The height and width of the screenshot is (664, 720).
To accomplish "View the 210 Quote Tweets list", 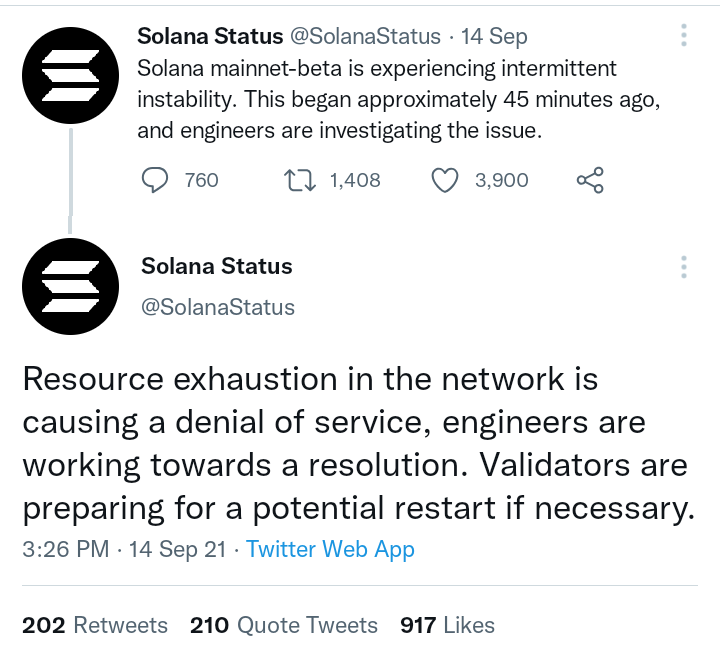I will 284,625.
